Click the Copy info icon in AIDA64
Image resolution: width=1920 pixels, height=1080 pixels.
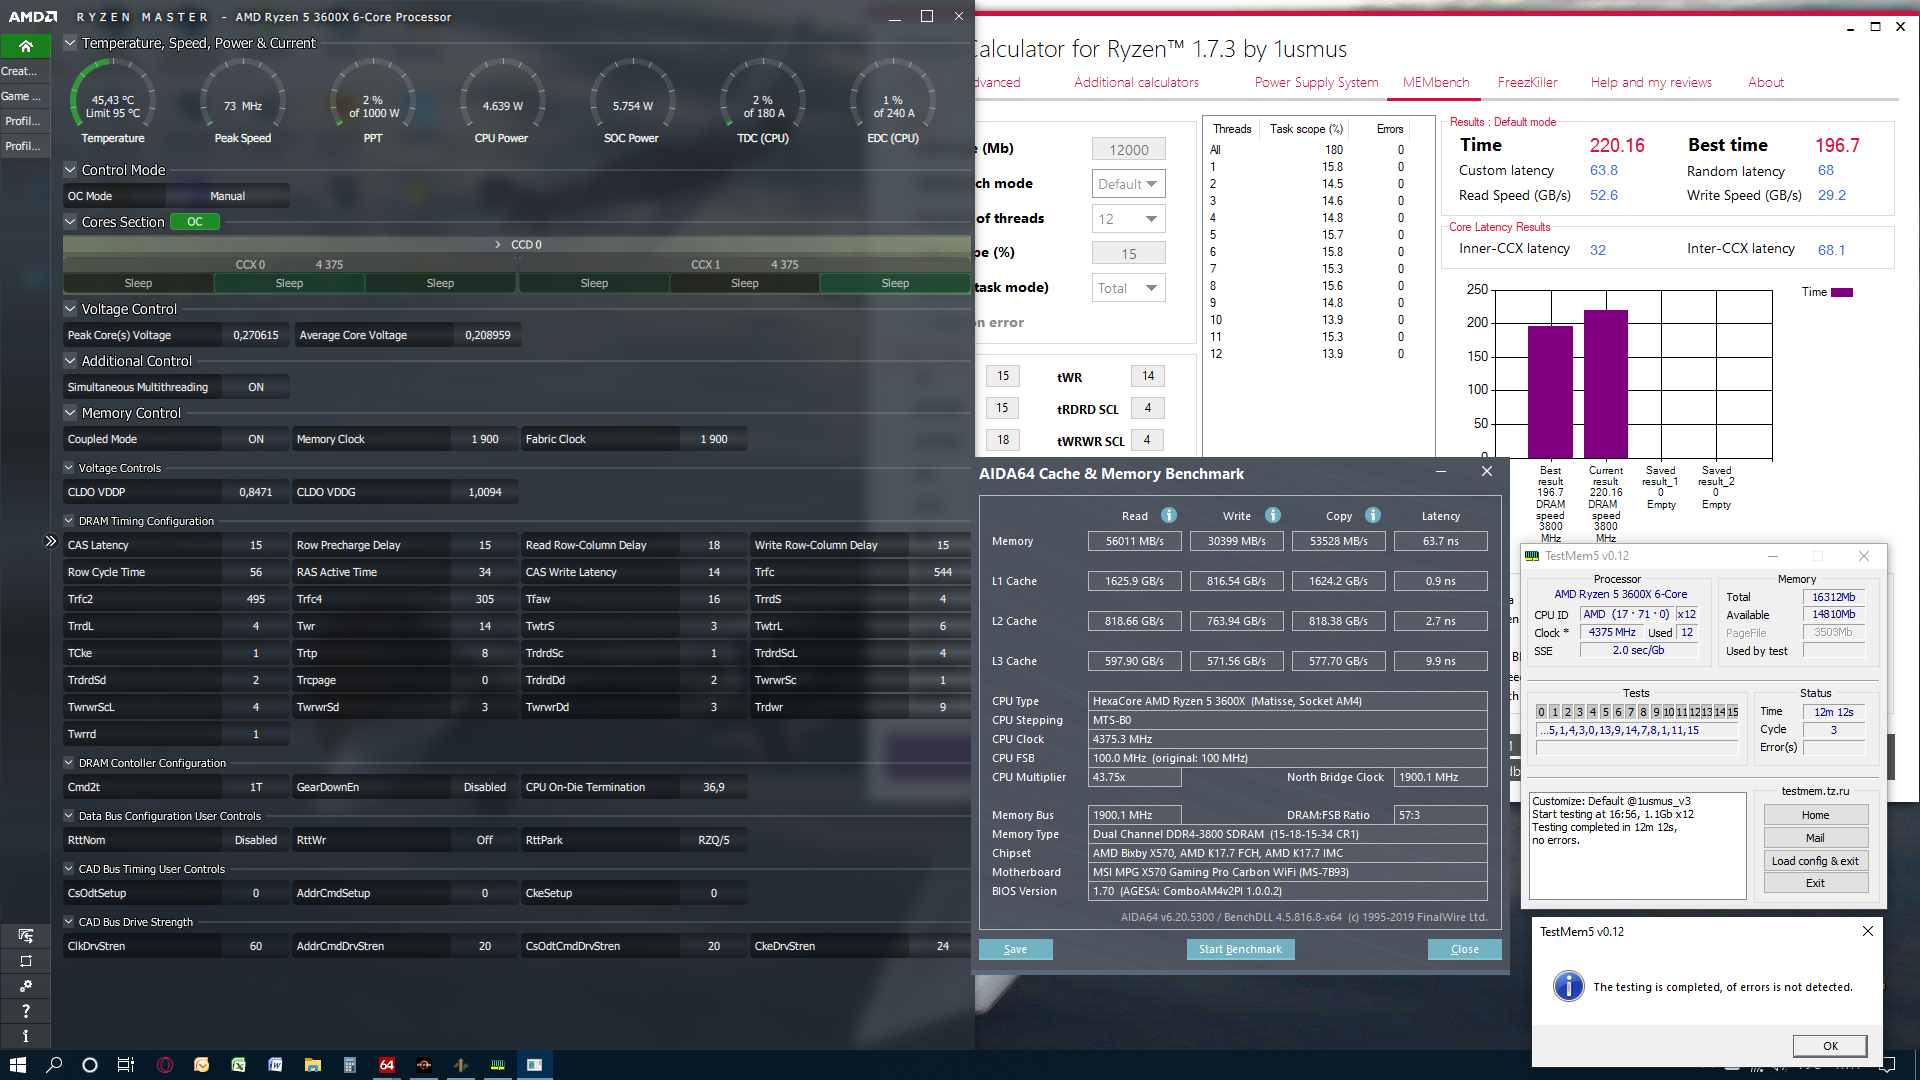point(1373,516)
